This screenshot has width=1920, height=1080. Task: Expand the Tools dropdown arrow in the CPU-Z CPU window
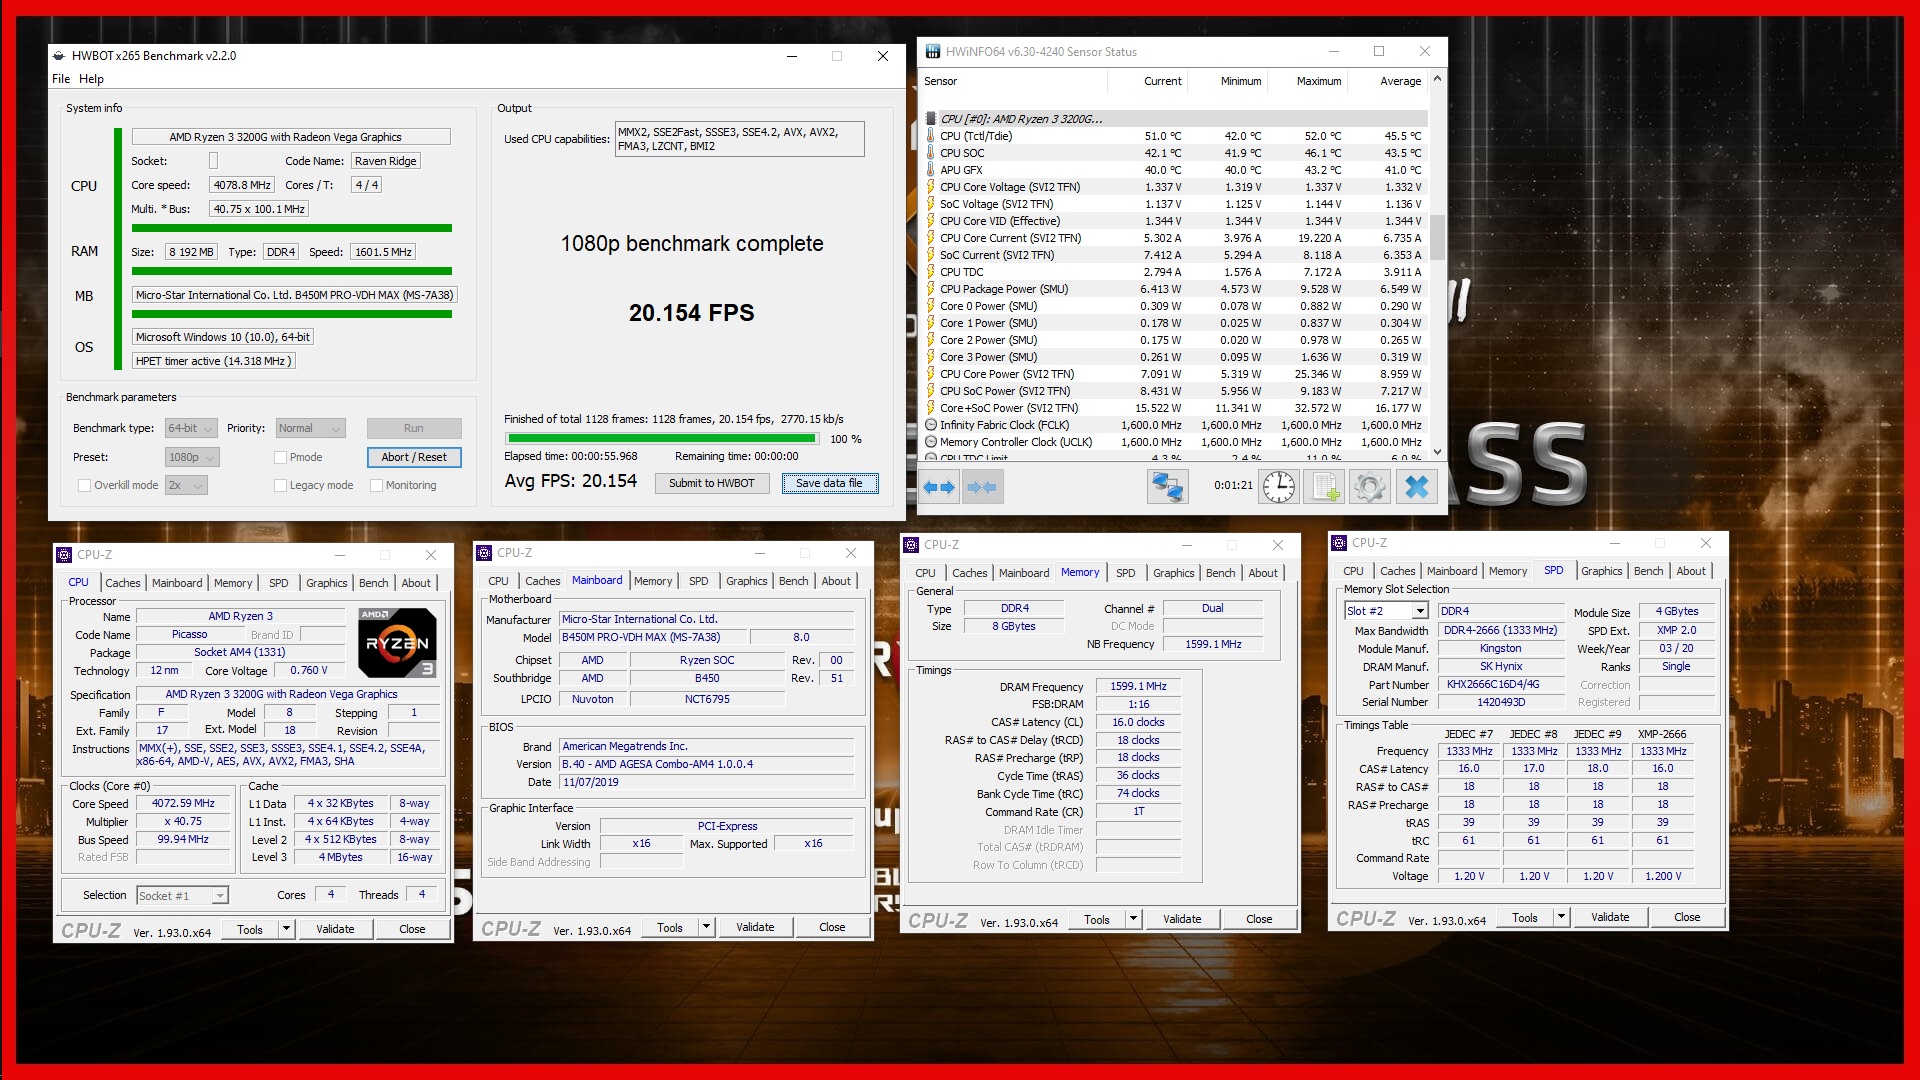tap(286, 929)
